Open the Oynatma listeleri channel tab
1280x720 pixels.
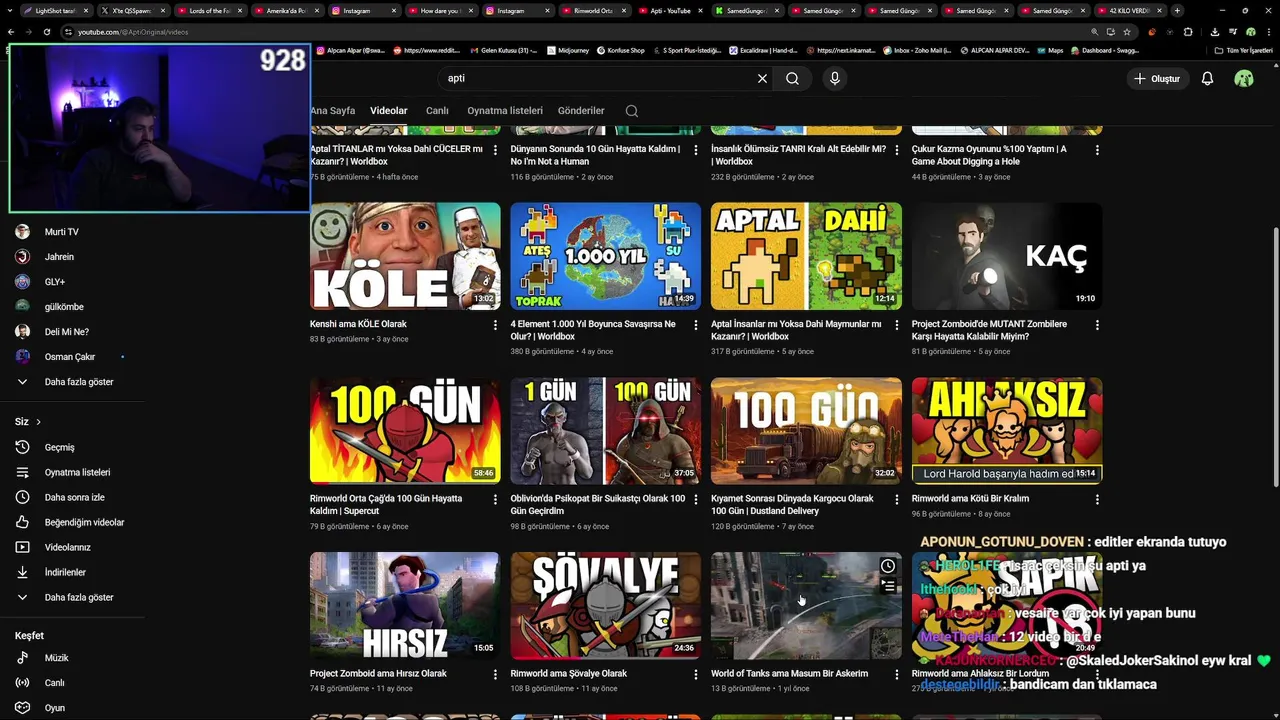[505, 111]
